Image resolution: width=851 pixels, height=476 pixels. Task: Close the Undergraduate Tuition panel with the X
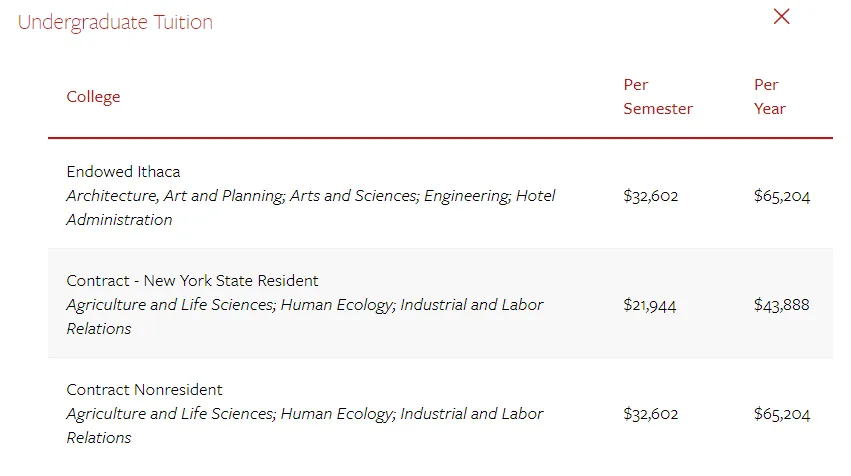[782, 17]
